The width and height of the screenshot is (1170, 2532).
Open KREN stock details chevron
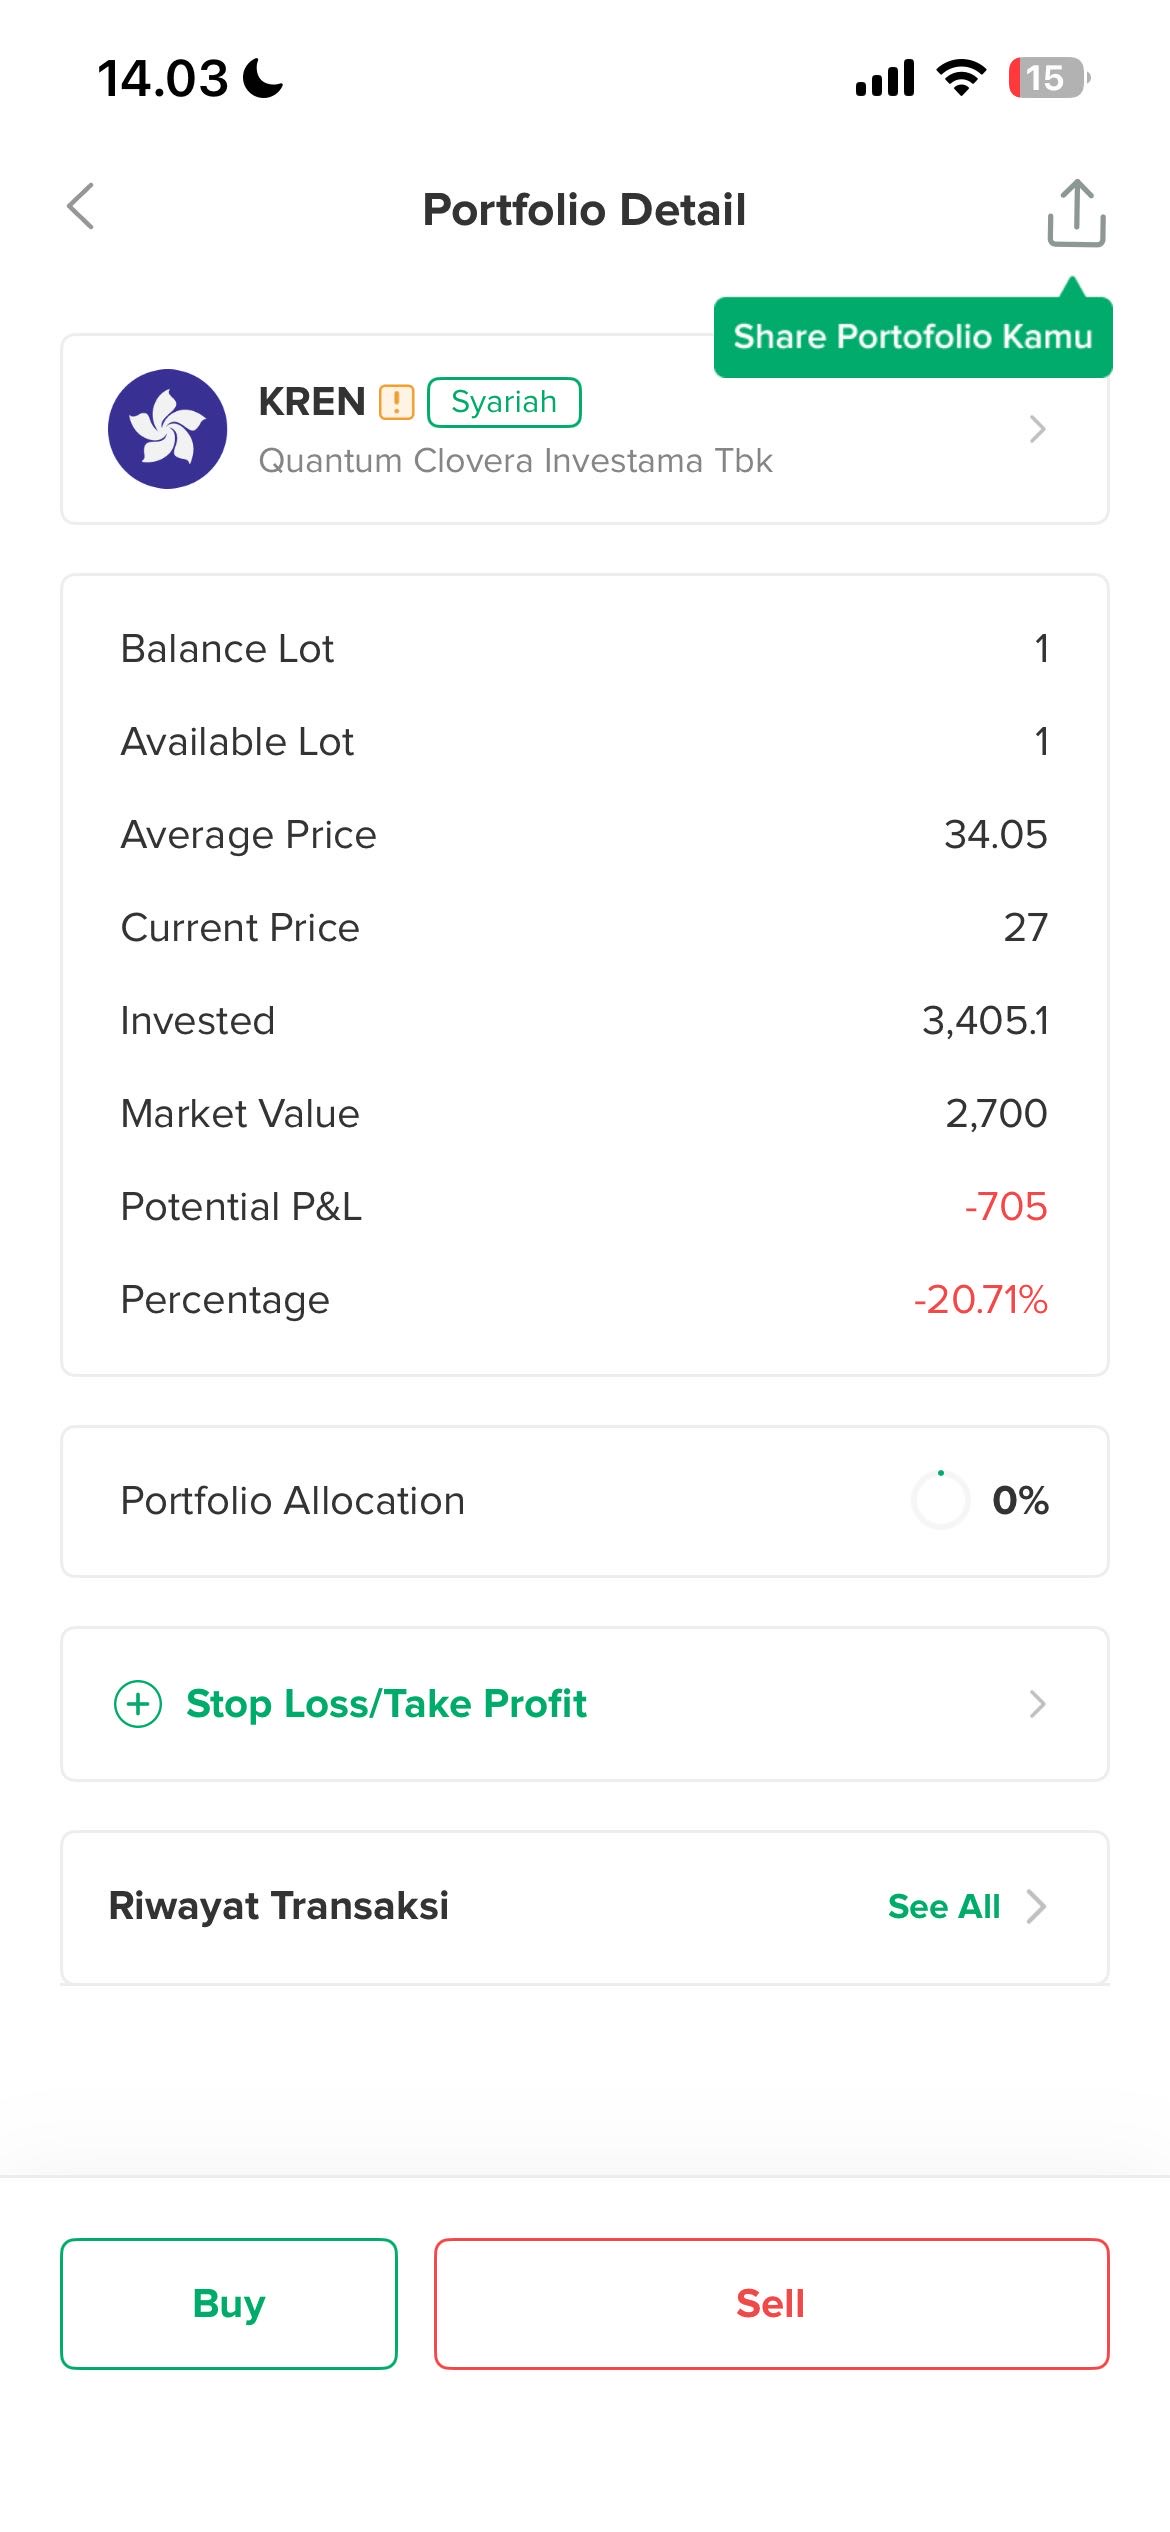click(1037, 429)
